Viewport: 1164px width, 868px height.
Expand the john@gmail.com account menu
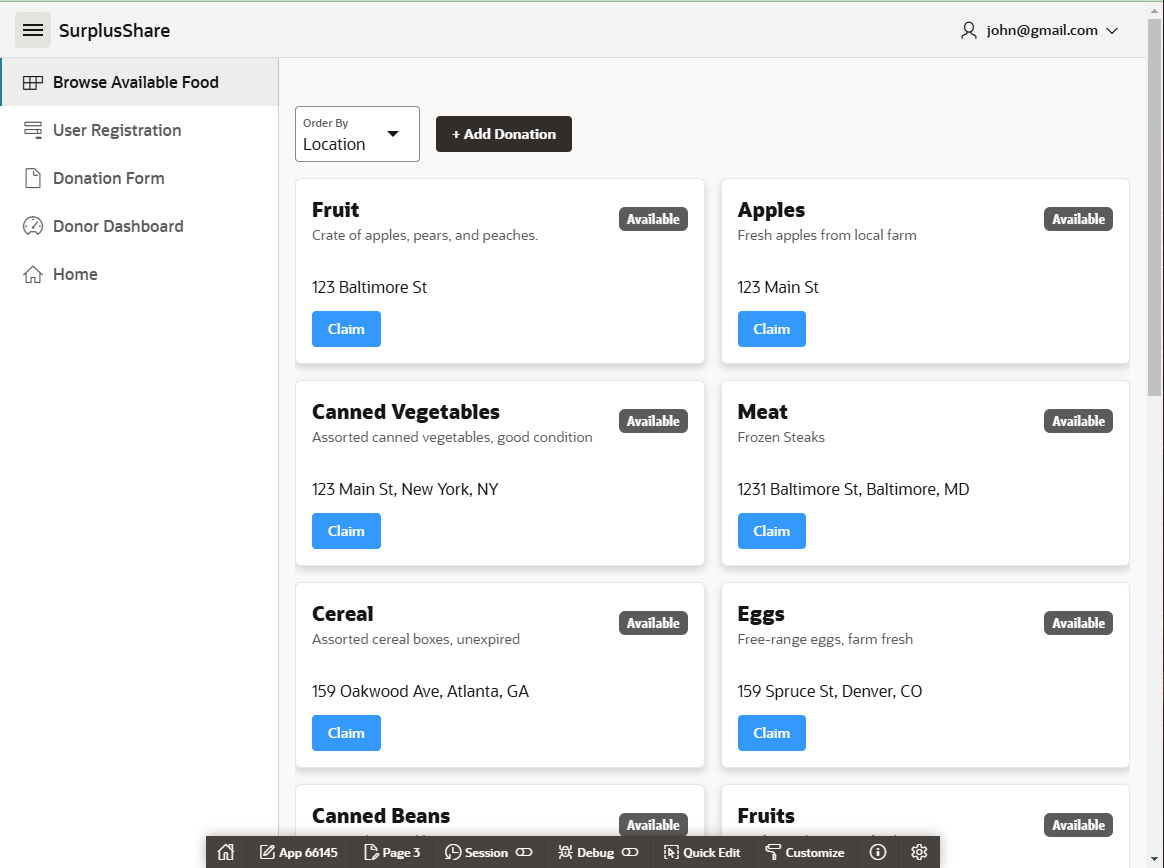[1039, 30]
